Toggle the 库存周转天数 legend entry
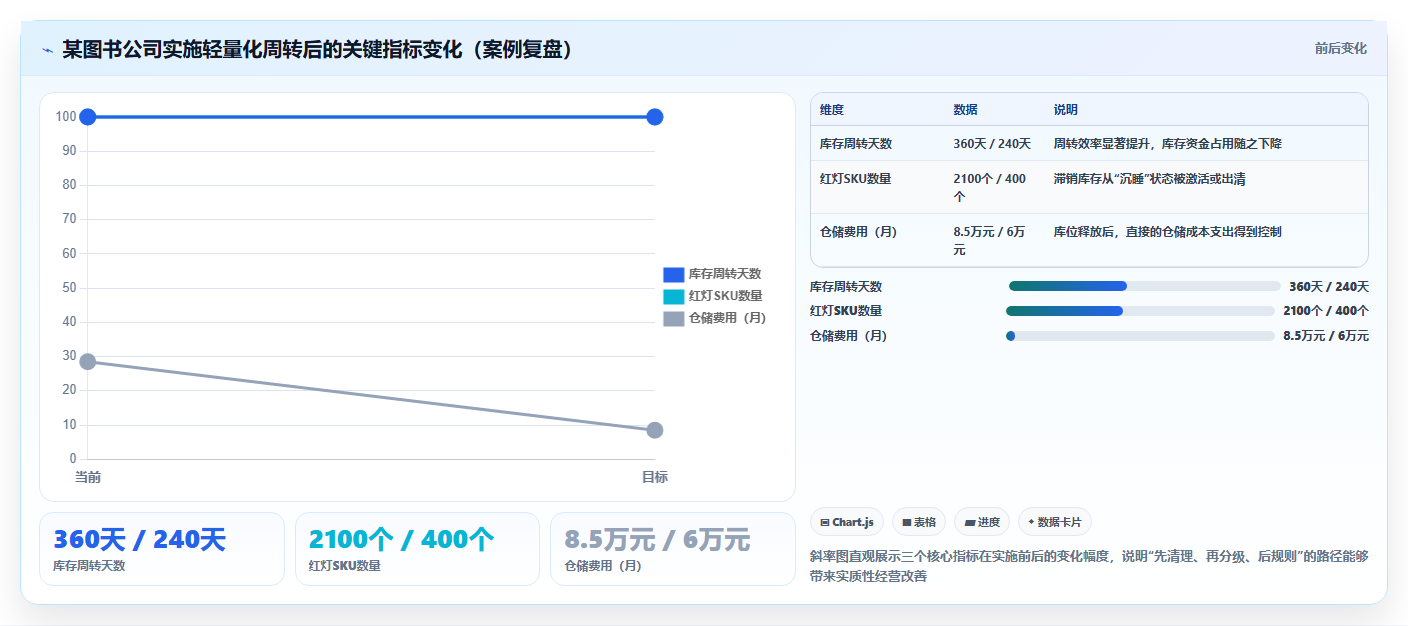This screenshot has width=1408, height=626. tap(713, 274)
